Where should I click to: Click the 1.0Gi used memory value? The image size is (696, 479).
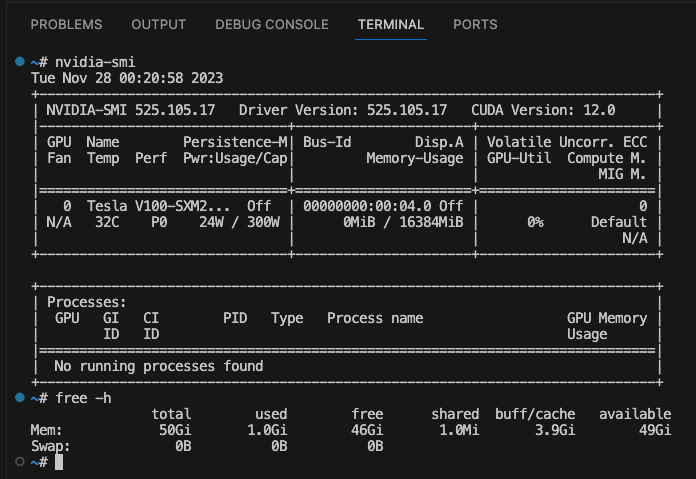[x=267, y=430]
